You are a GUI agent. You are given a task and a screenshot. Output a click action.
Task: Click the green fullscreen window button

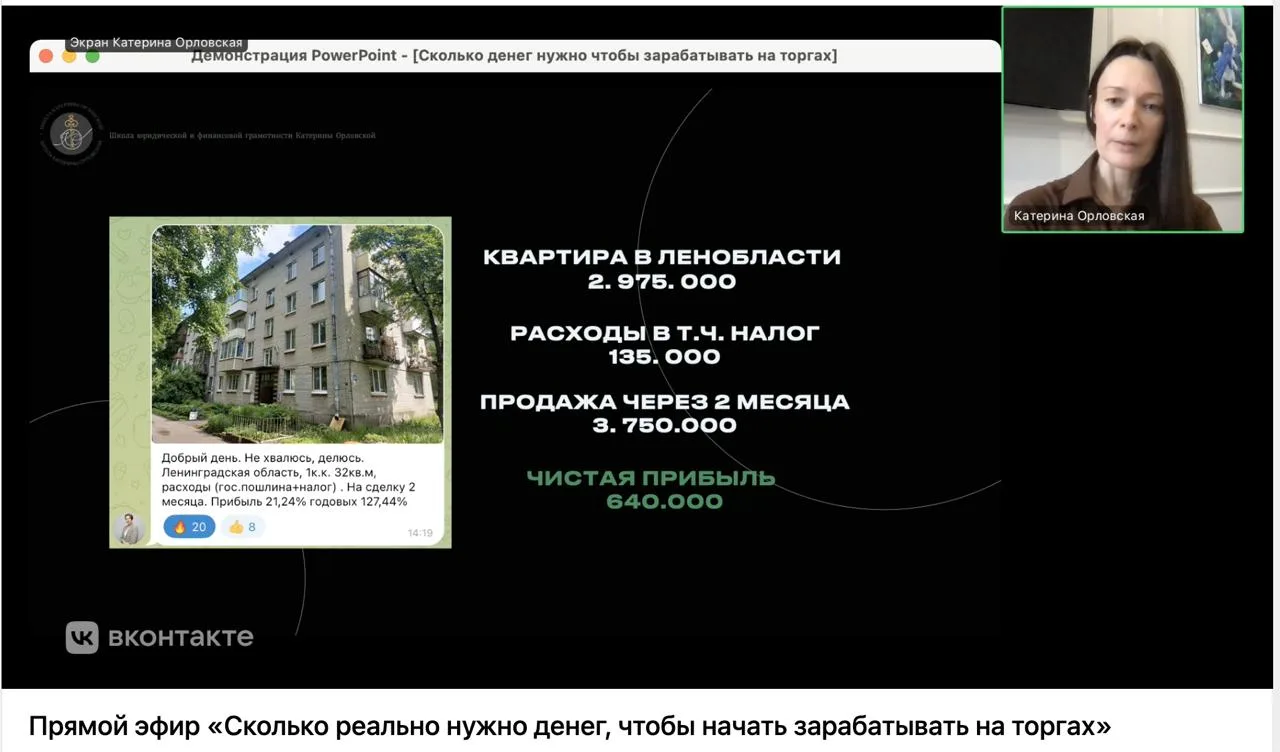[93, 56]
